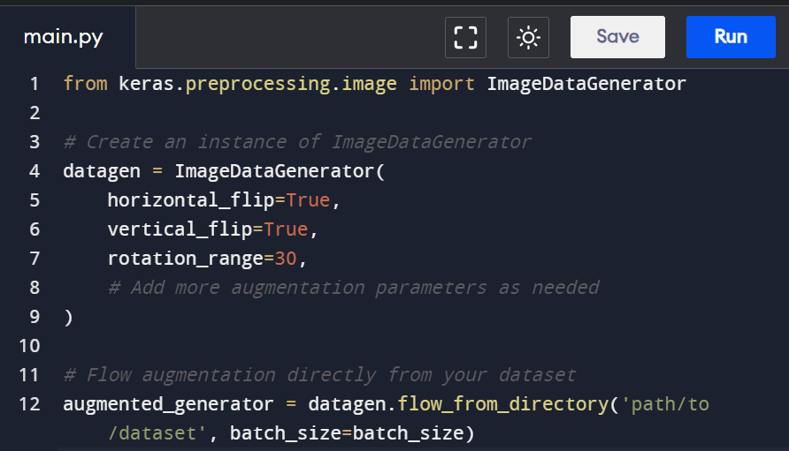Screen dimensions: 789x451
Task: Click the Save button
Action: point(617,37)
